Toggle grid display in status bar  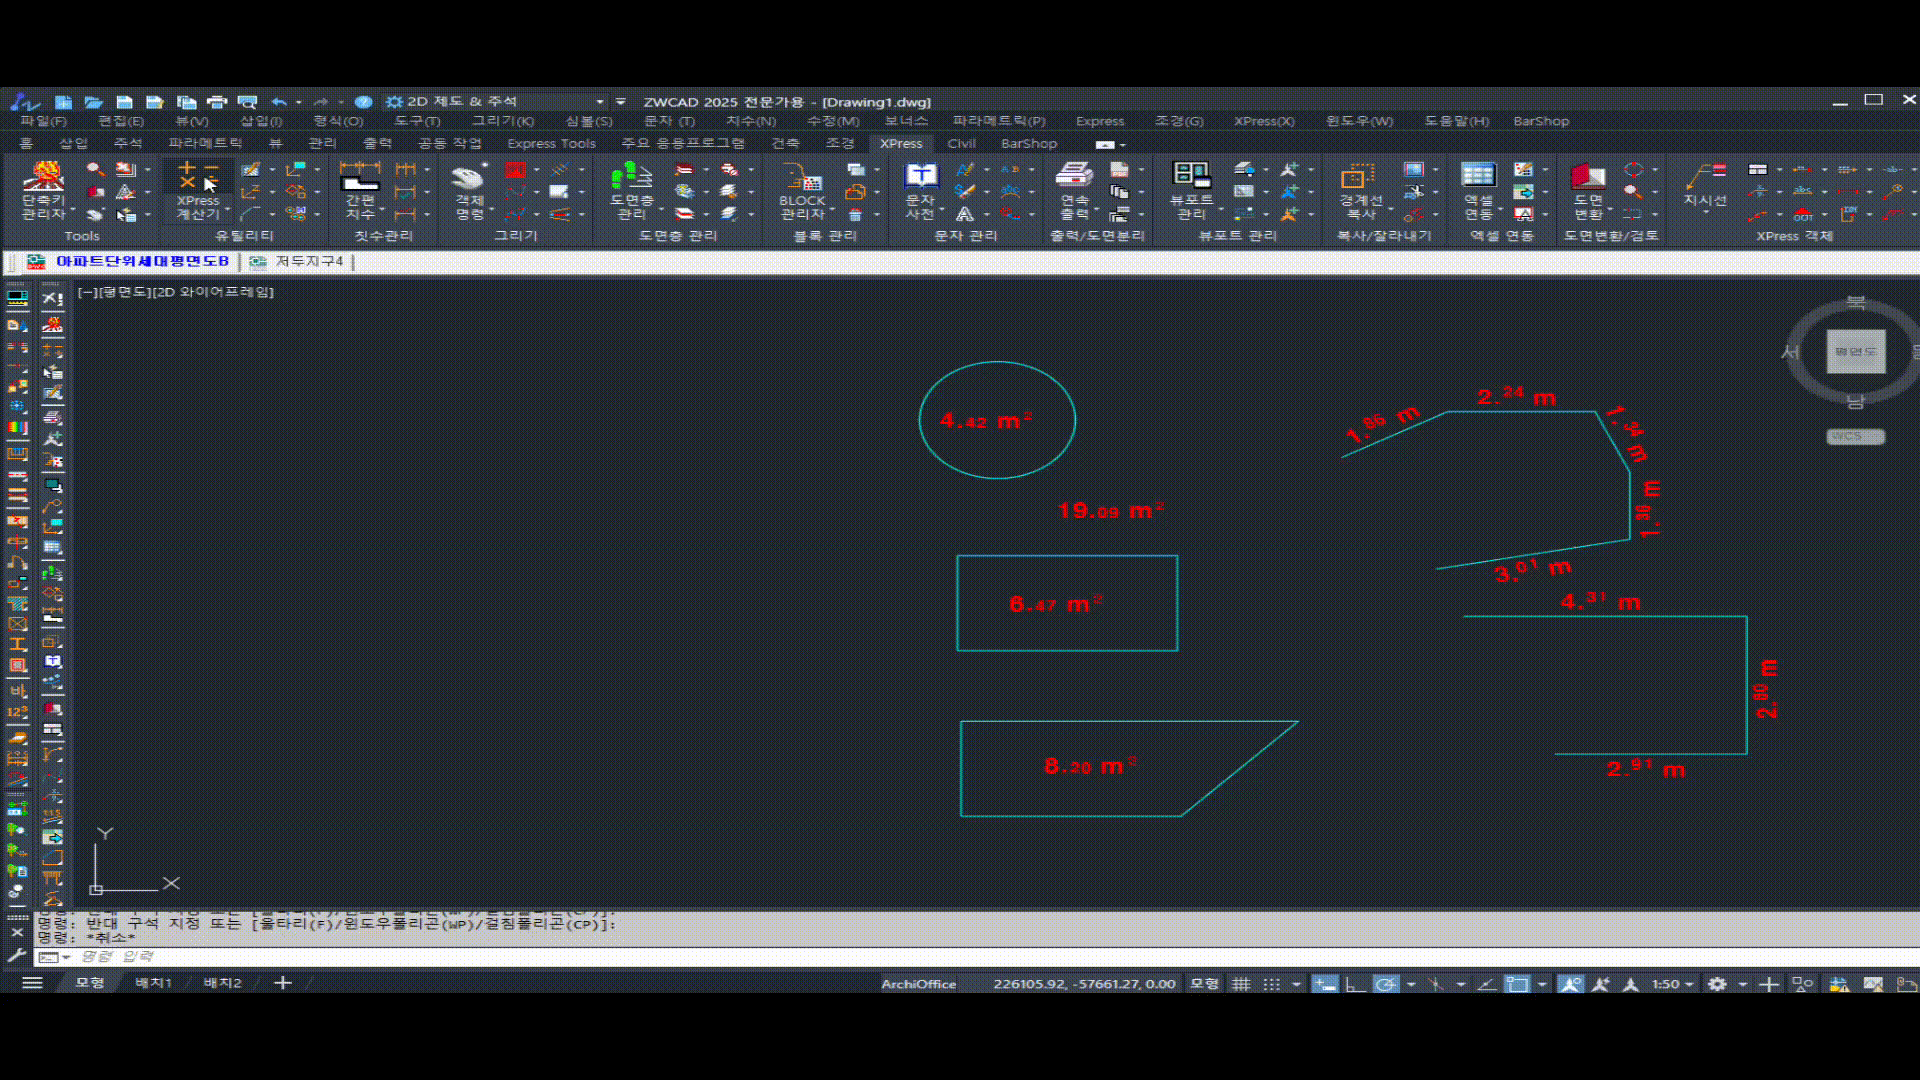point(1241,984)
